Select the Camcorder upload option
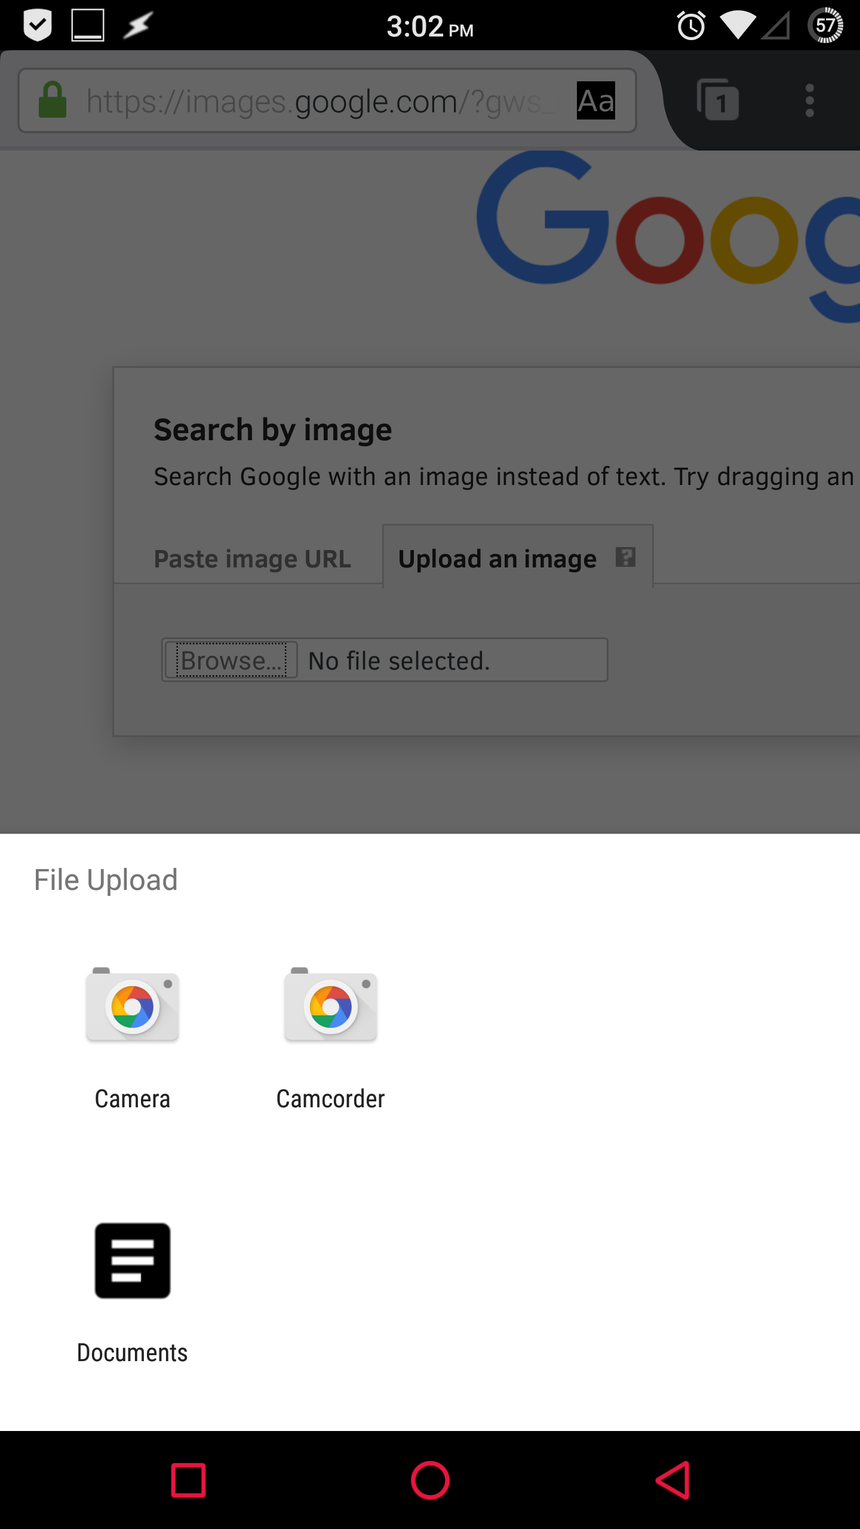Viewport: 860px width, 1529px height. [x=330, y=1035]
